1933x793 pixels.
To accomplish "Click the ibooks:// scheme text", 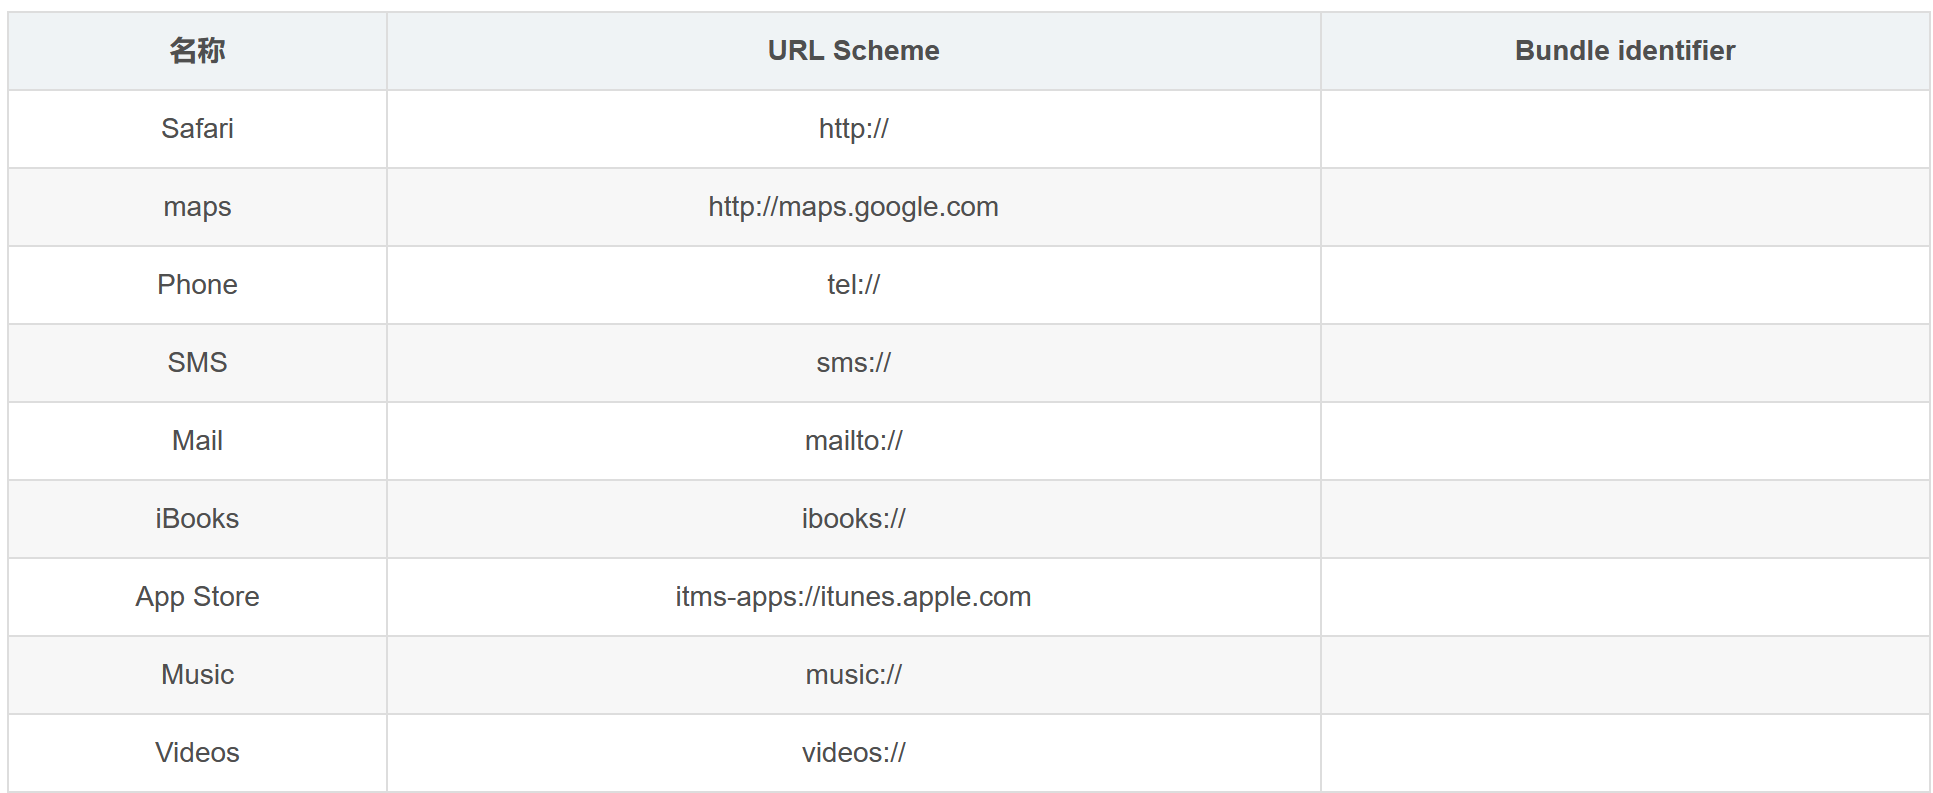I will (853, 519).
